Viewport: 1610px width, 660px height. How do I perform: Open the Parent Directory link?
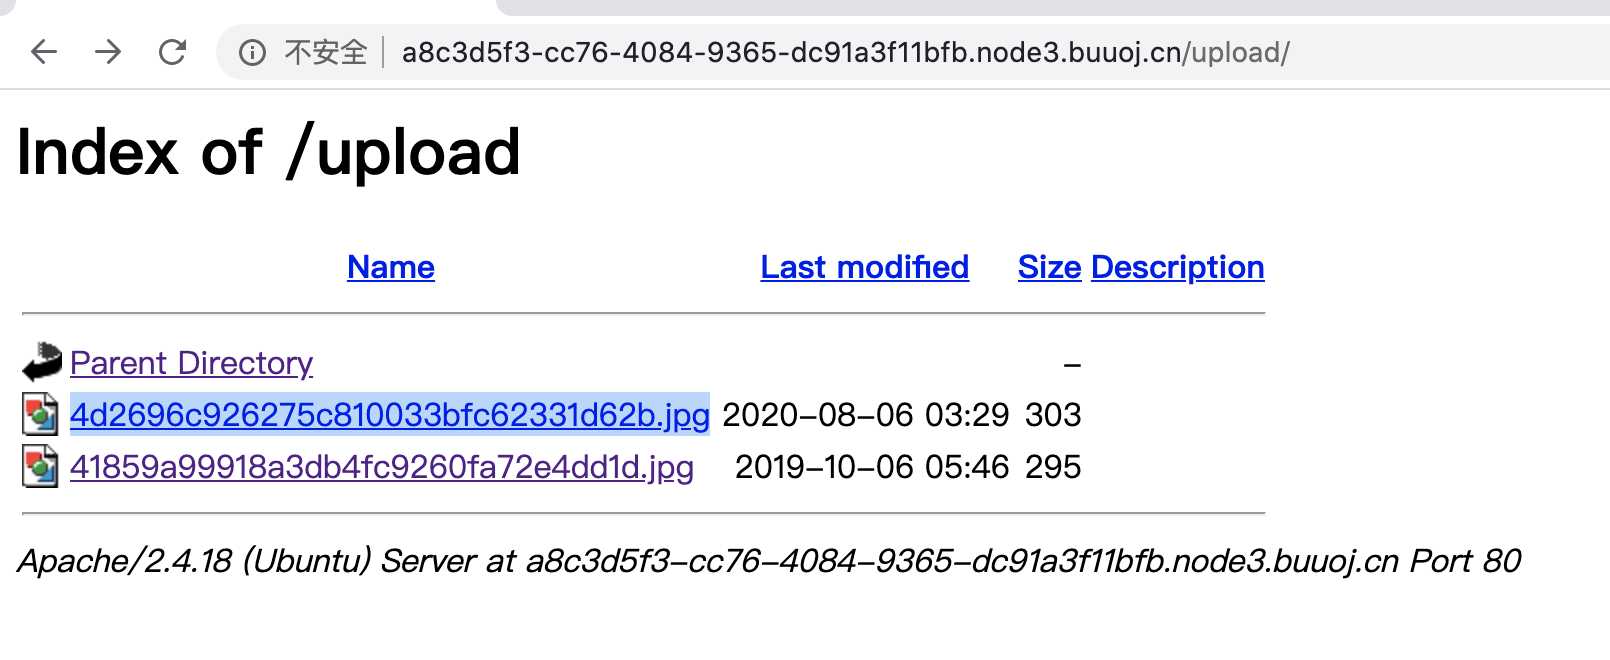point(191,363)
